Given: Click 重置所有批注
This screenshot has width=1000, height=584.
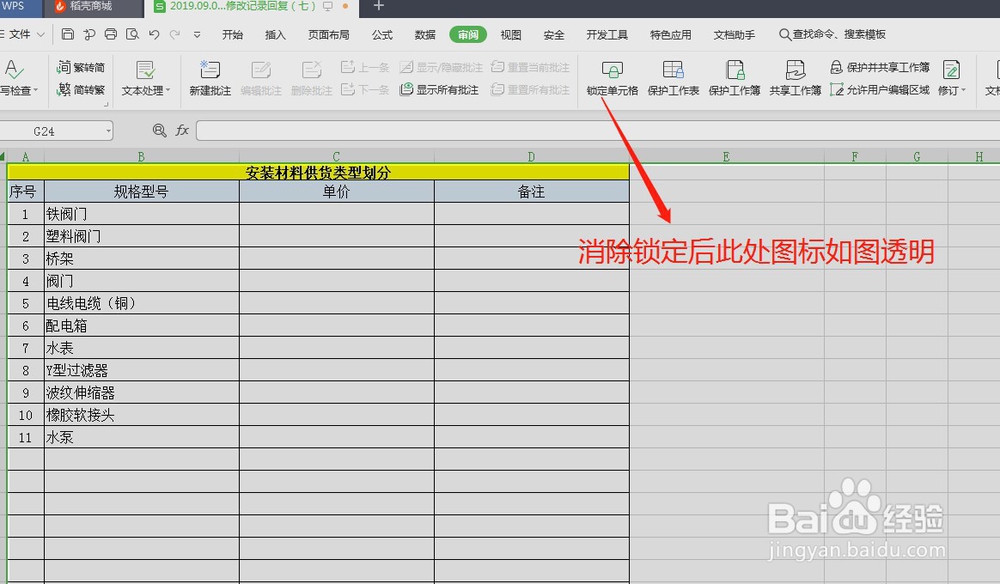Looking at the screenshot, I should click(531, 90).
